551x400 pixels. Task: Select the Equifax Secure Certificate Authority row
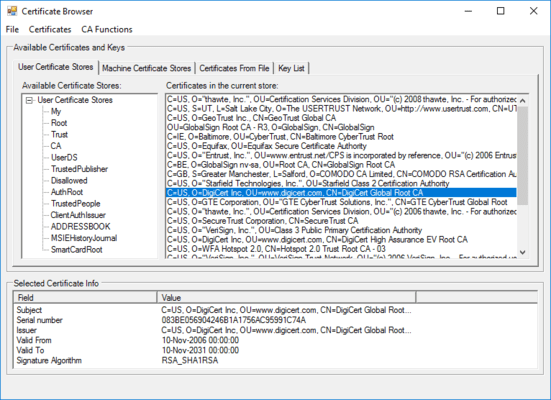click(x=341, y=146)
